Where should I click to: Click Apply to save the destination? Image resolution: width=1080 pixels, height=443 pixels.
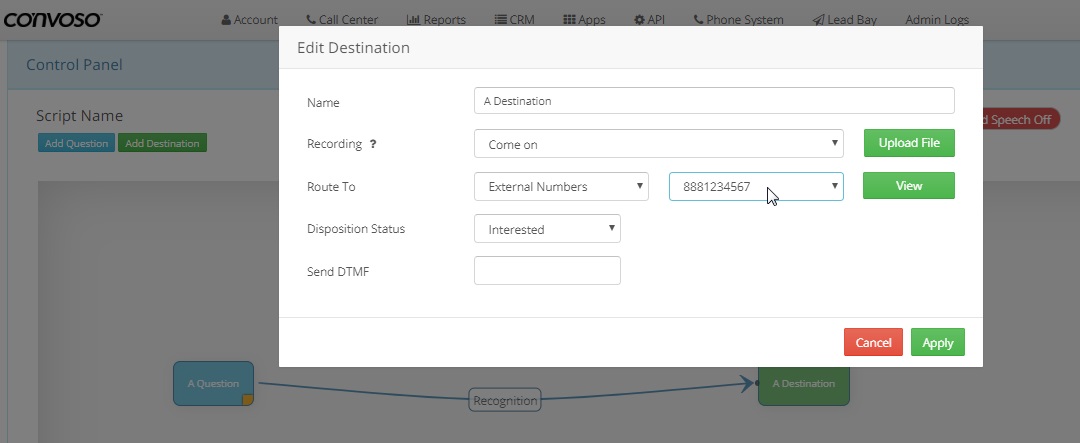[x=937, y=342]
